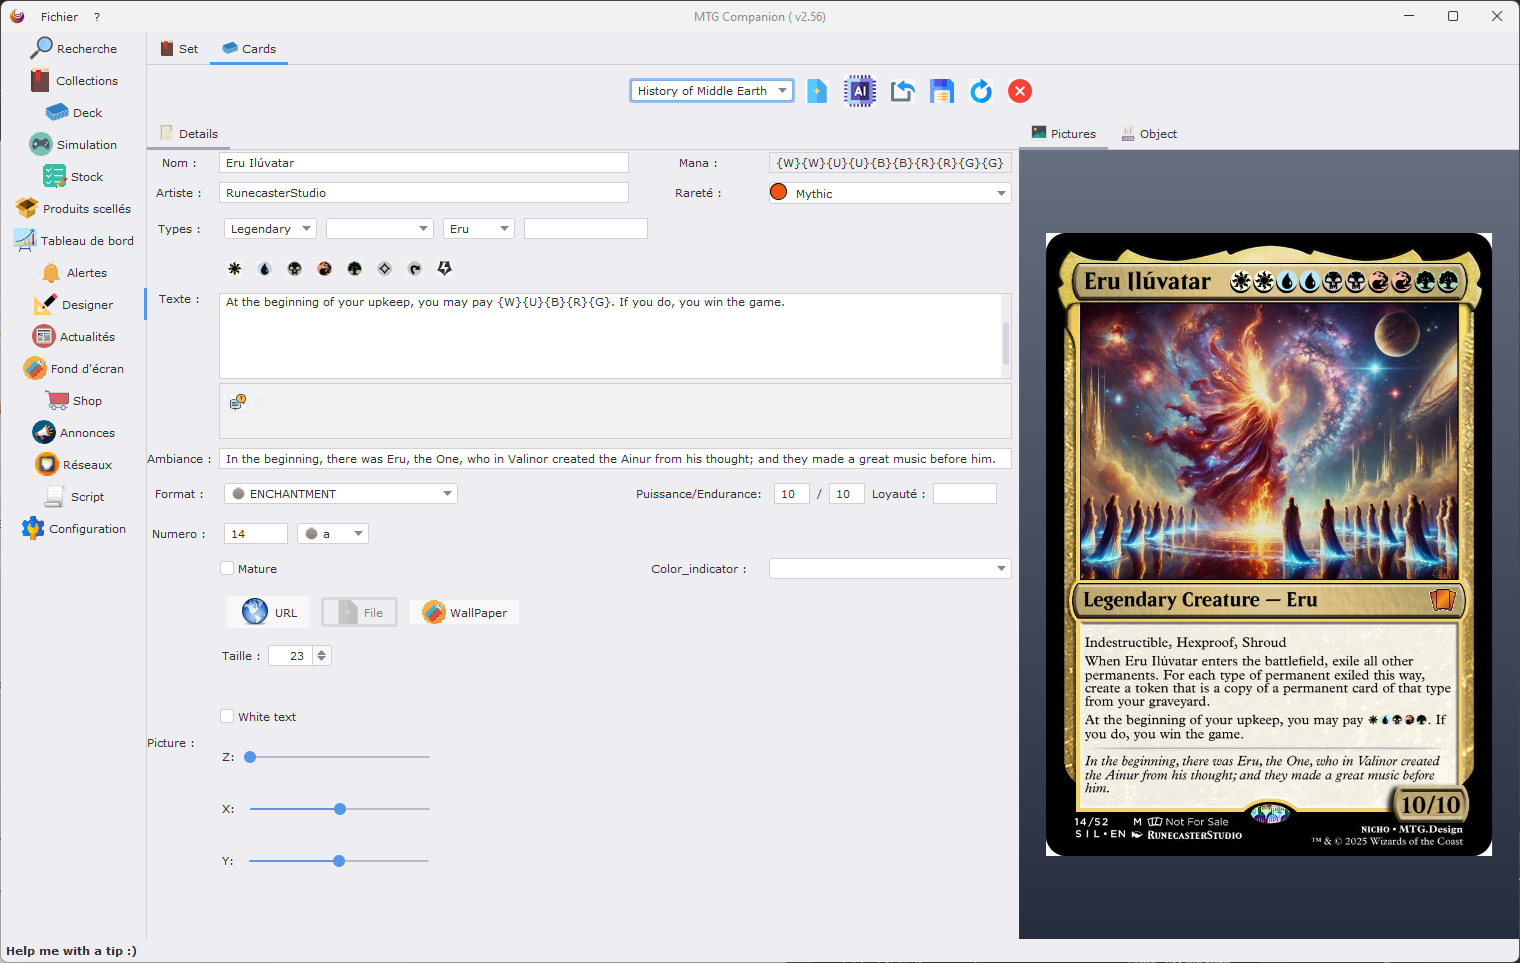
Task: Click the URL button
Action: [x=268, y=612]
